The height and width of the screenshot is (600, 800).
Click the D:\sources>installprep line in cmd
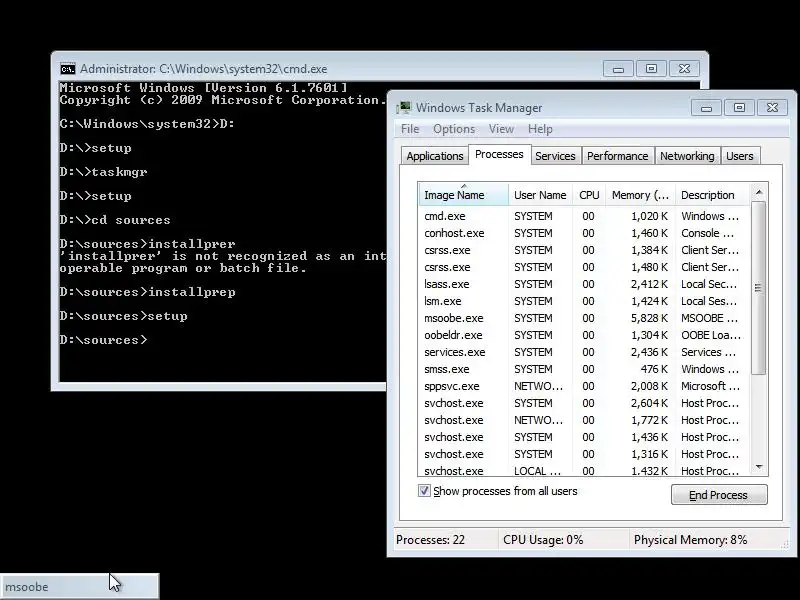tap(147, 292)
